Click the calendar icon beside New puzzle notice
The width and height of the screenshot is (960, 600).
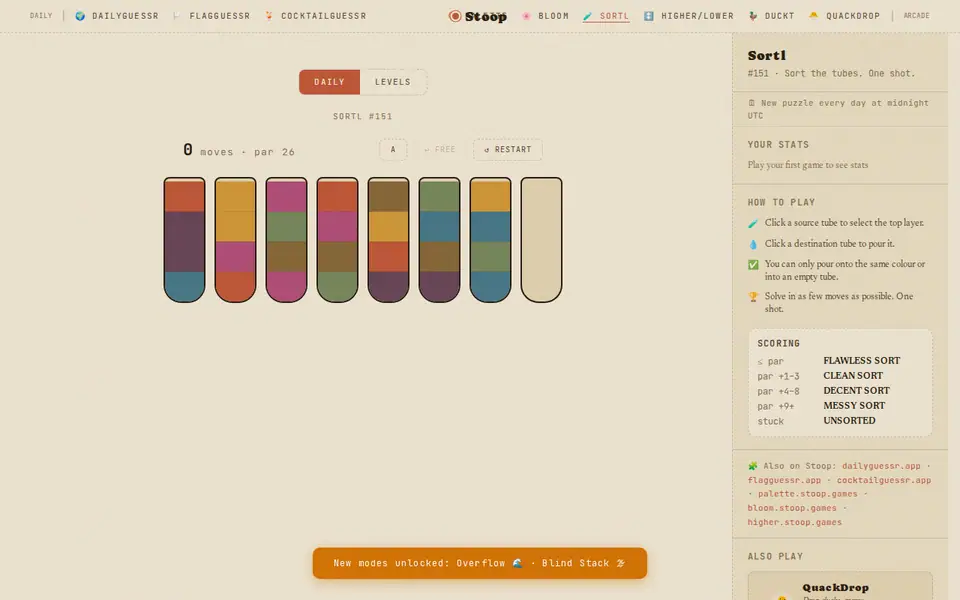(752, 103)
